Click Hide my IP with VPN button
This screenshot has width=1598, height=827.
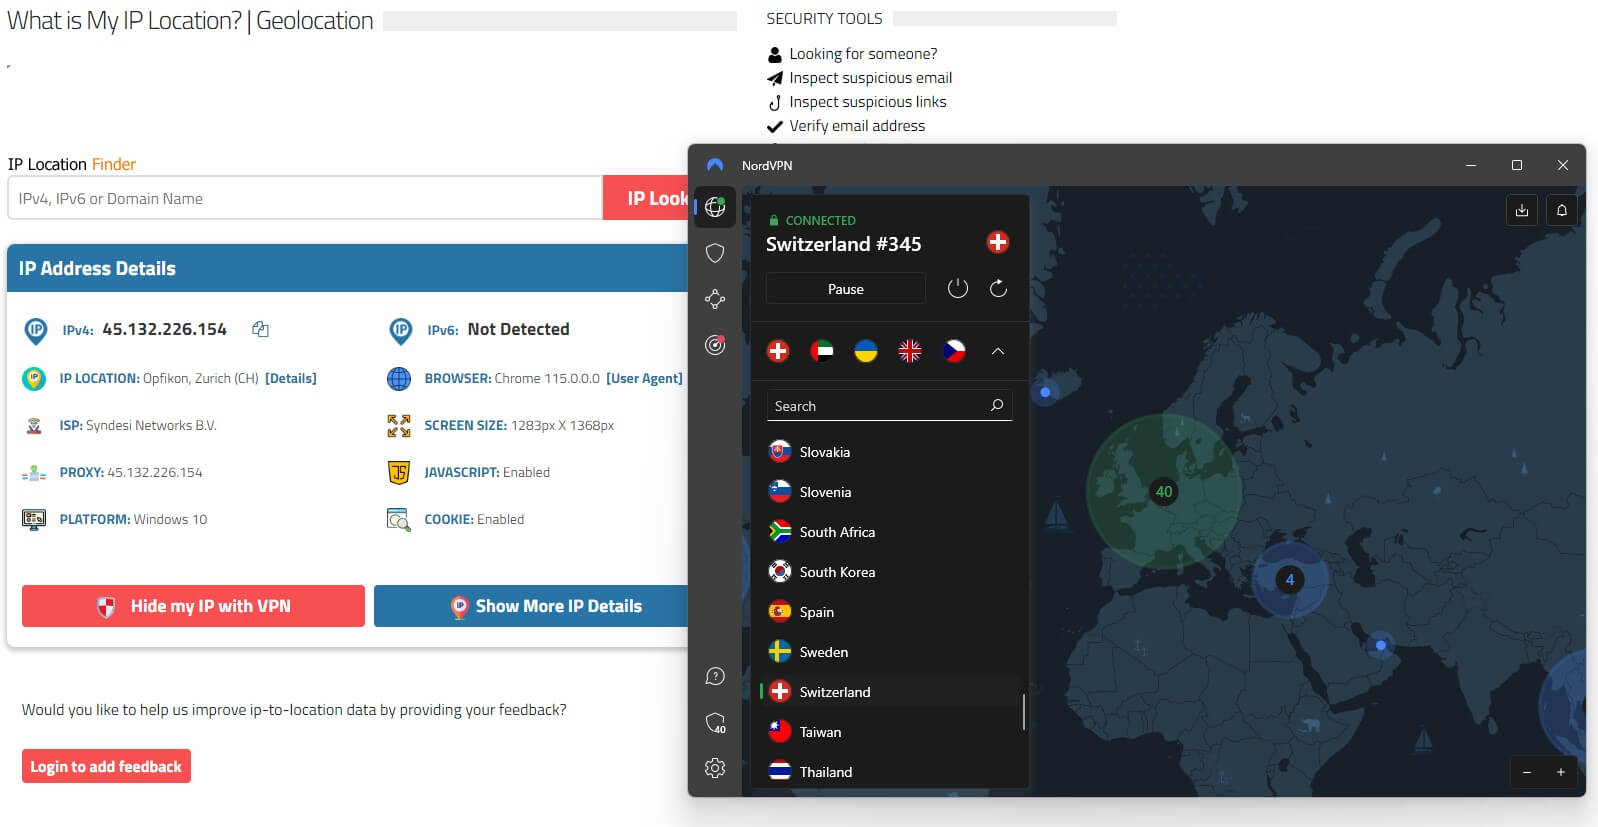pos(193,606)
